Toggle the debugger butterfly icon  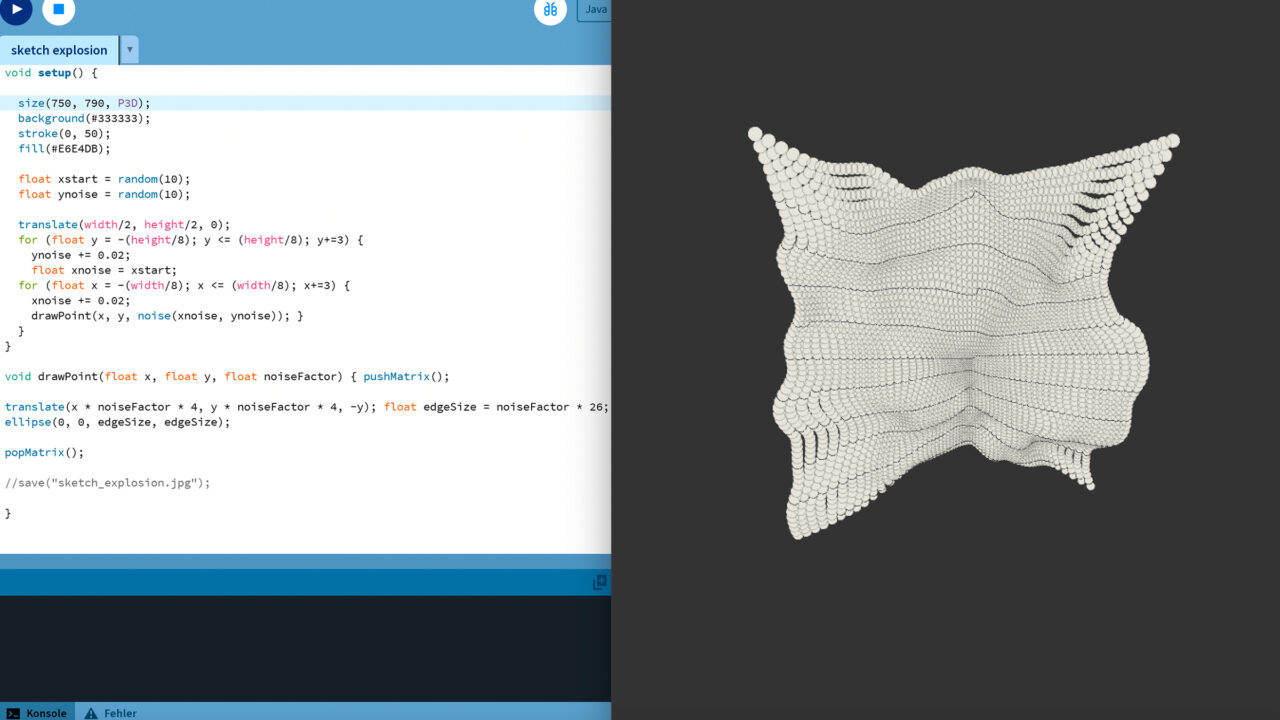click(x=550, y=9)
